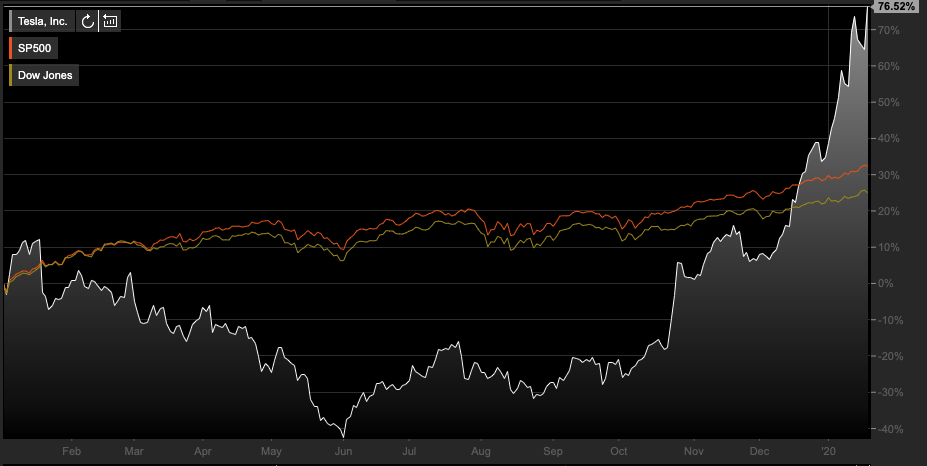This screenshot has height=466, width=927.
Task: Click the -40% y-axis label
Action: 889,429
